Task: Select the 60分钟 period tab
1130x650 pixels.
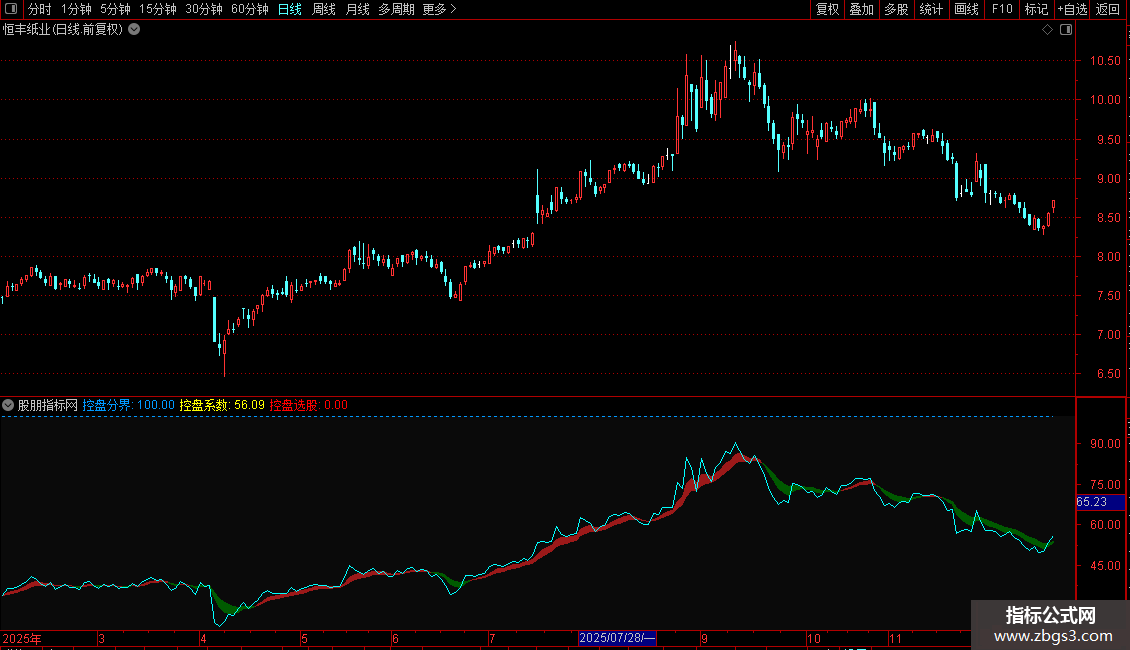Action: pos(250,9)
